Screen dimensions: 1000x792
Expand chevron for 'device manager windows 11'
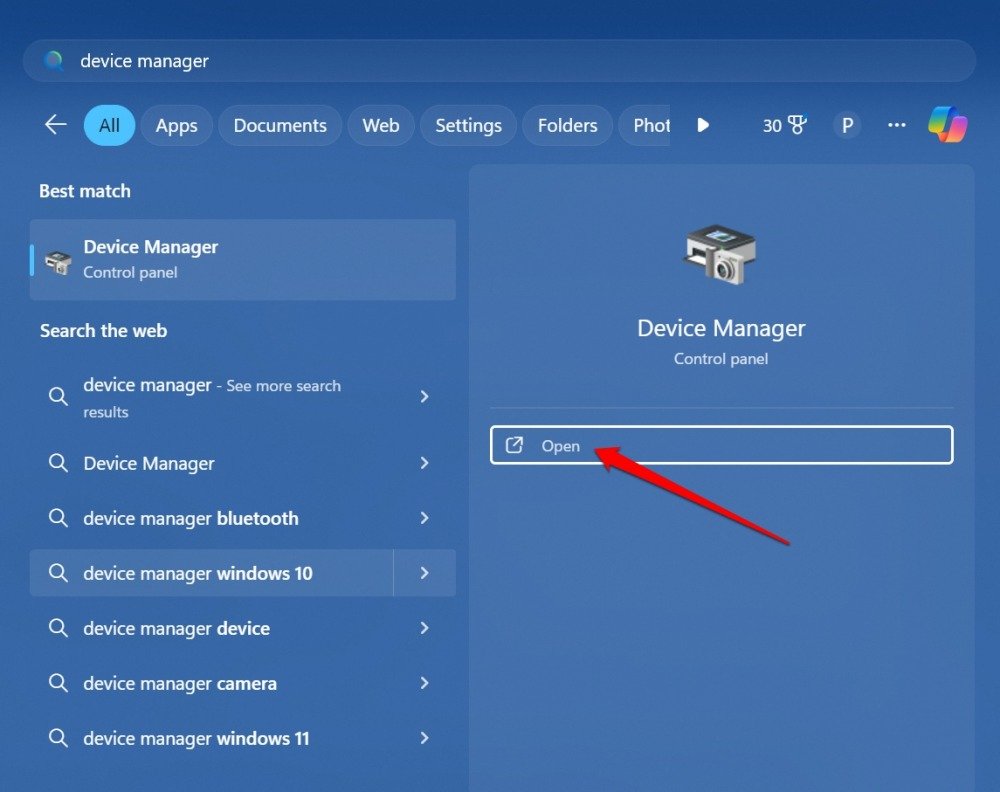point(424,738)
